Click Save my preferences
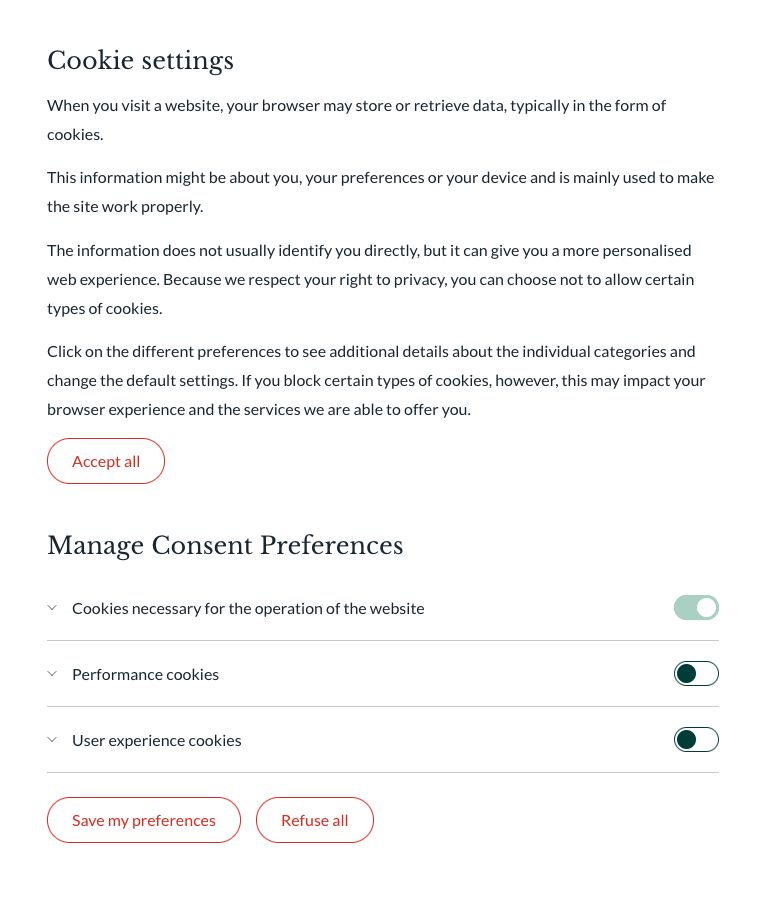The height and width of the screenshot is (900, 766). pos(144,819)
